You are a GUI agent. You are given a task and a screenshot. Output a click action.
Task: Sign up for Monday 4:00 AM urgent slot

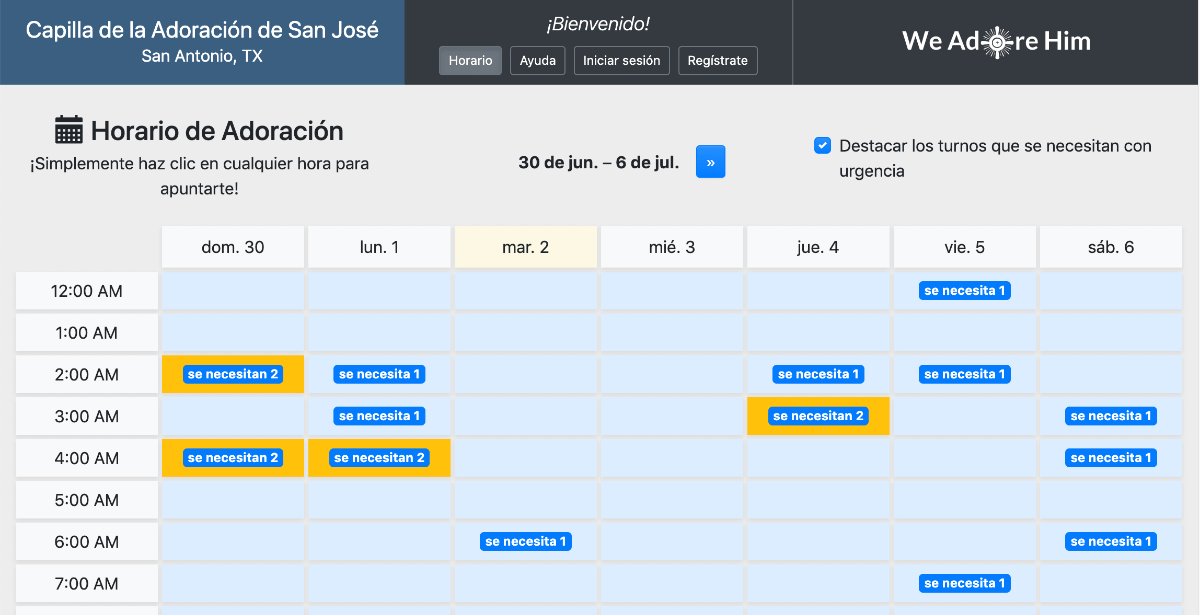point(379,458)
